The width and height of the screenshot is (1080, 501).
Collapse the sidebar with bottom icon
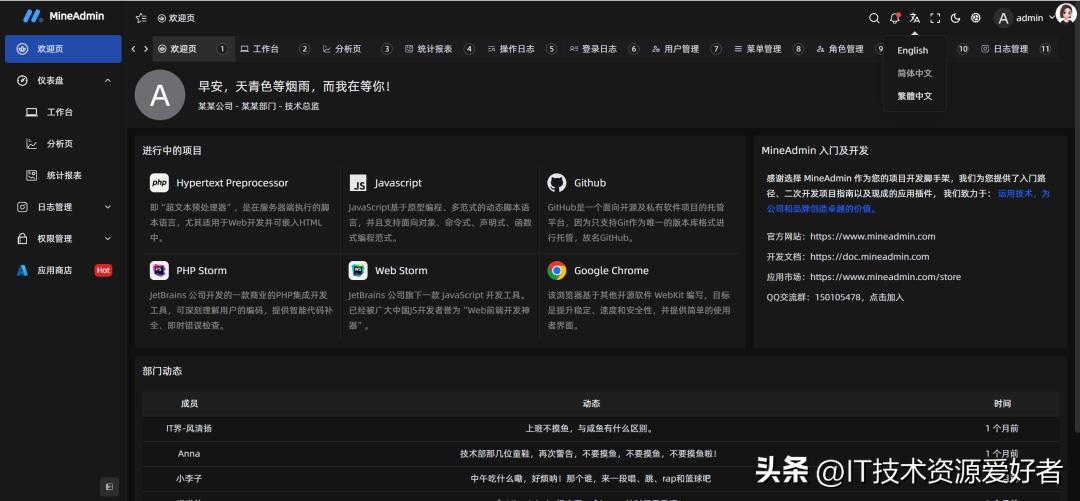click(x=110, y=487)
